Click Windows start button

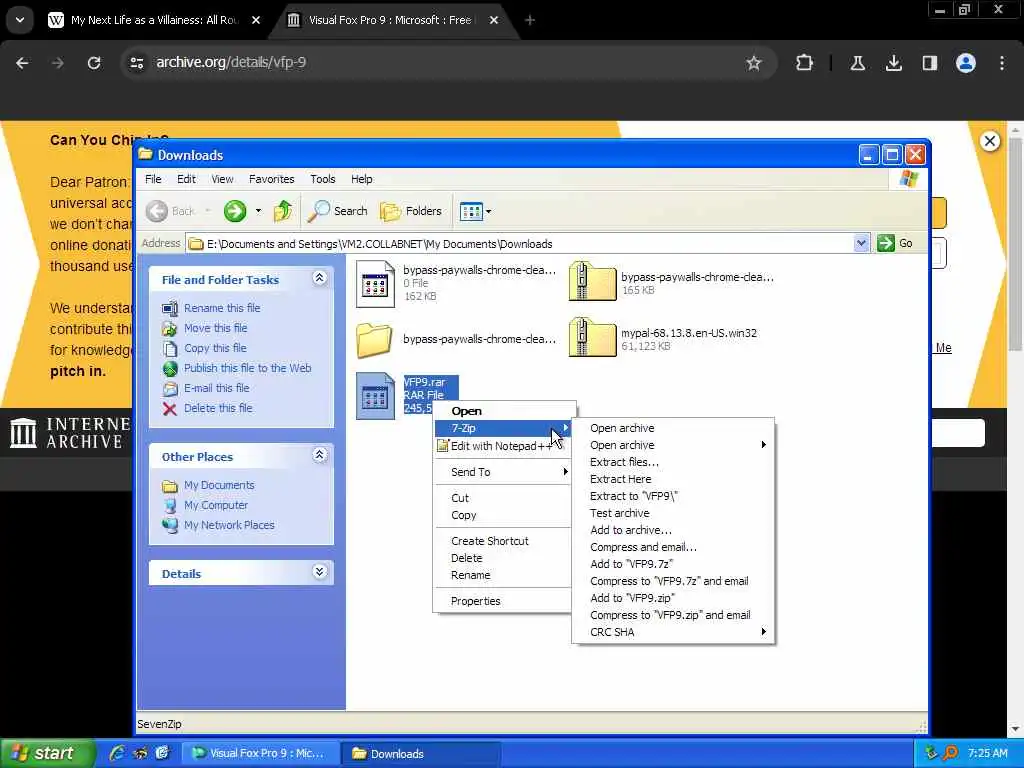(47, 754)
